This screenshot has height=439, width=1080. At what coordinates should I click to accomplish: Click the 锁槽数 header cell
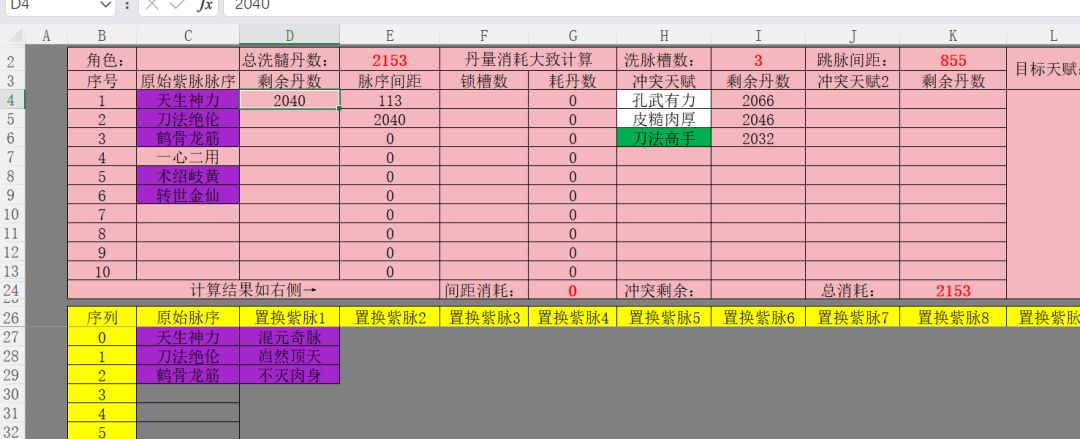point(484,81)
